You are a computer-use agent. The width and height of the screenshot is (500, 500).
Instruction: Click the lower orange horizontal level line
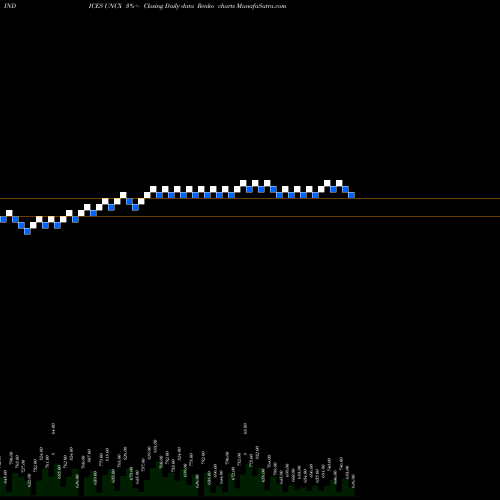tap(250, 217)
